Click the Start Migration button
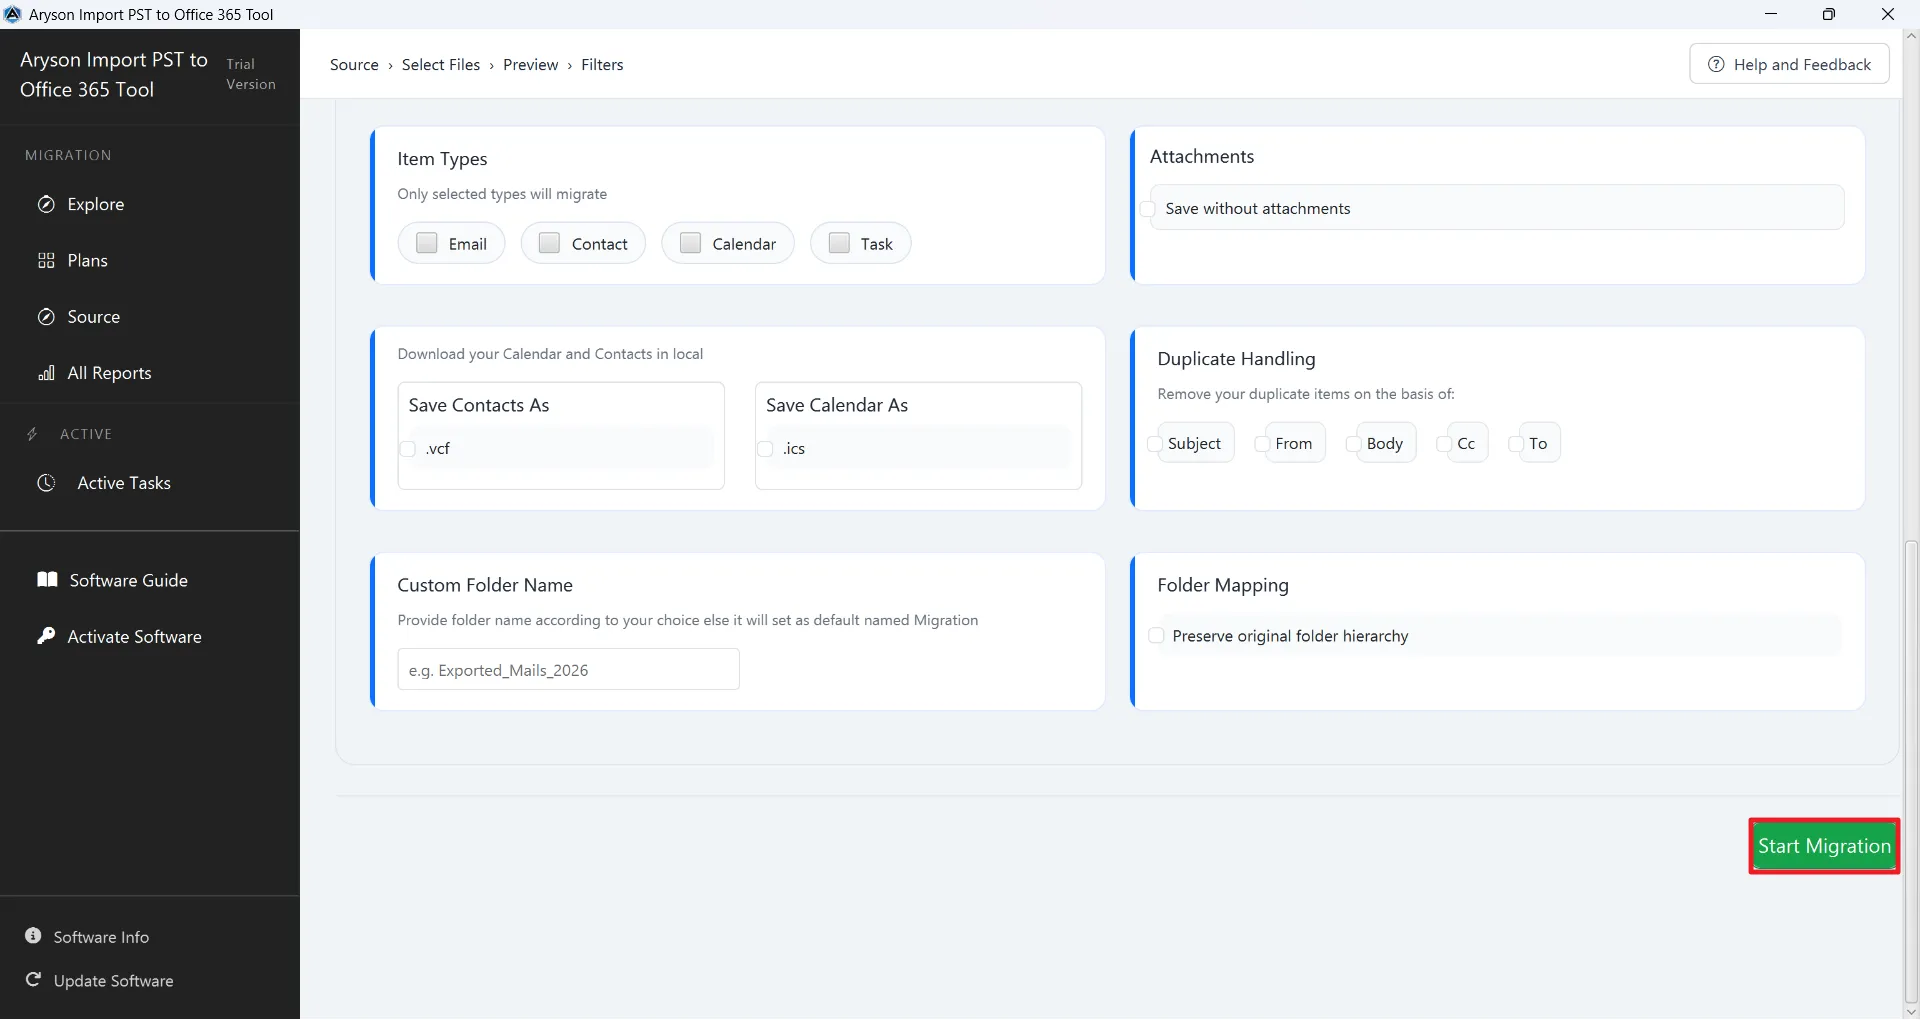This screenshot has height=1020, width=1920. coord(1824,846)
